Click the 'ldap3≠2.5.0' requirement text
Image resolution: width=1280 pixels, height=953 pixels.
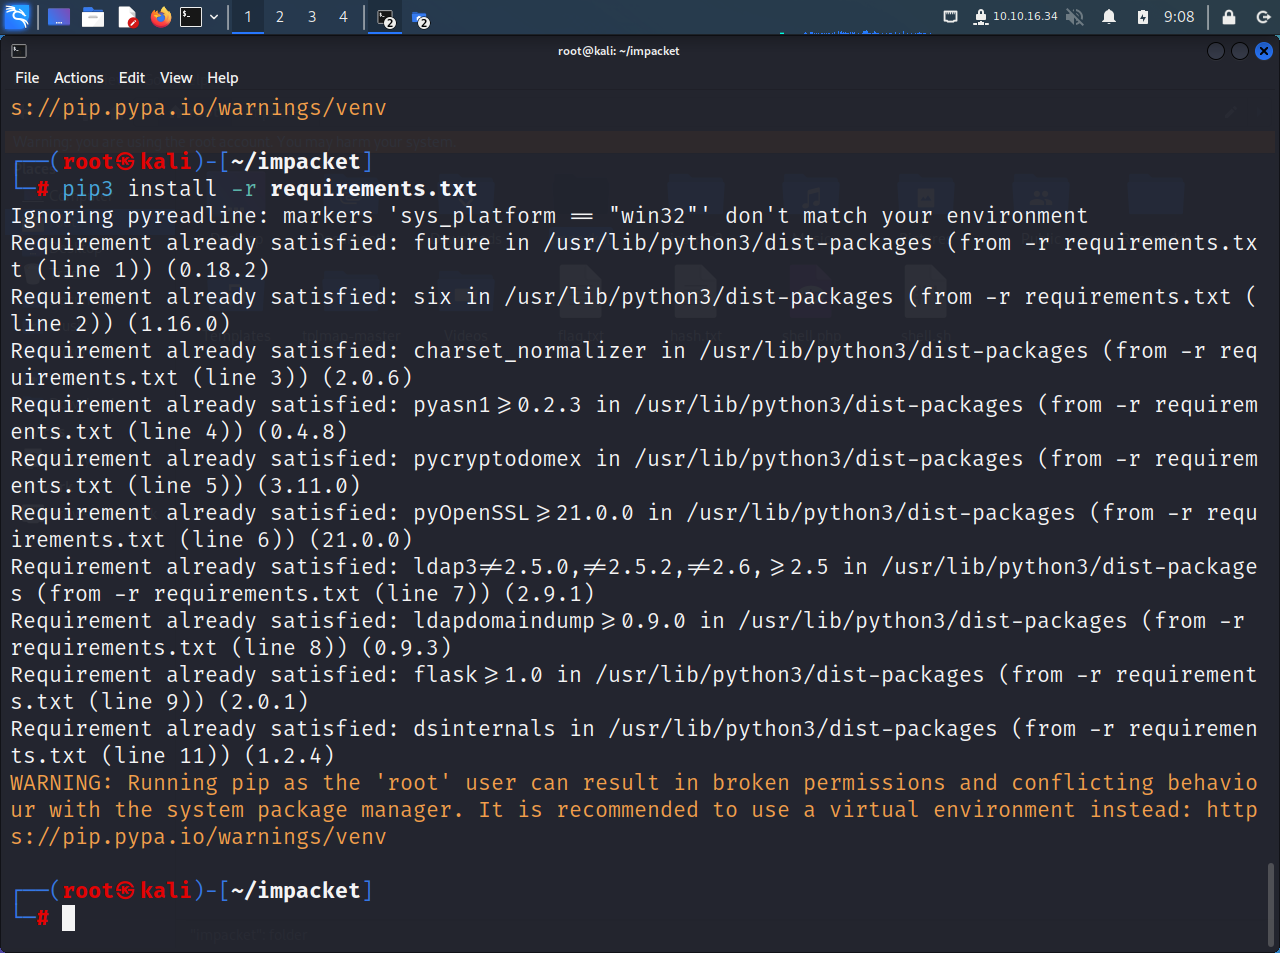tap(491, 567)
